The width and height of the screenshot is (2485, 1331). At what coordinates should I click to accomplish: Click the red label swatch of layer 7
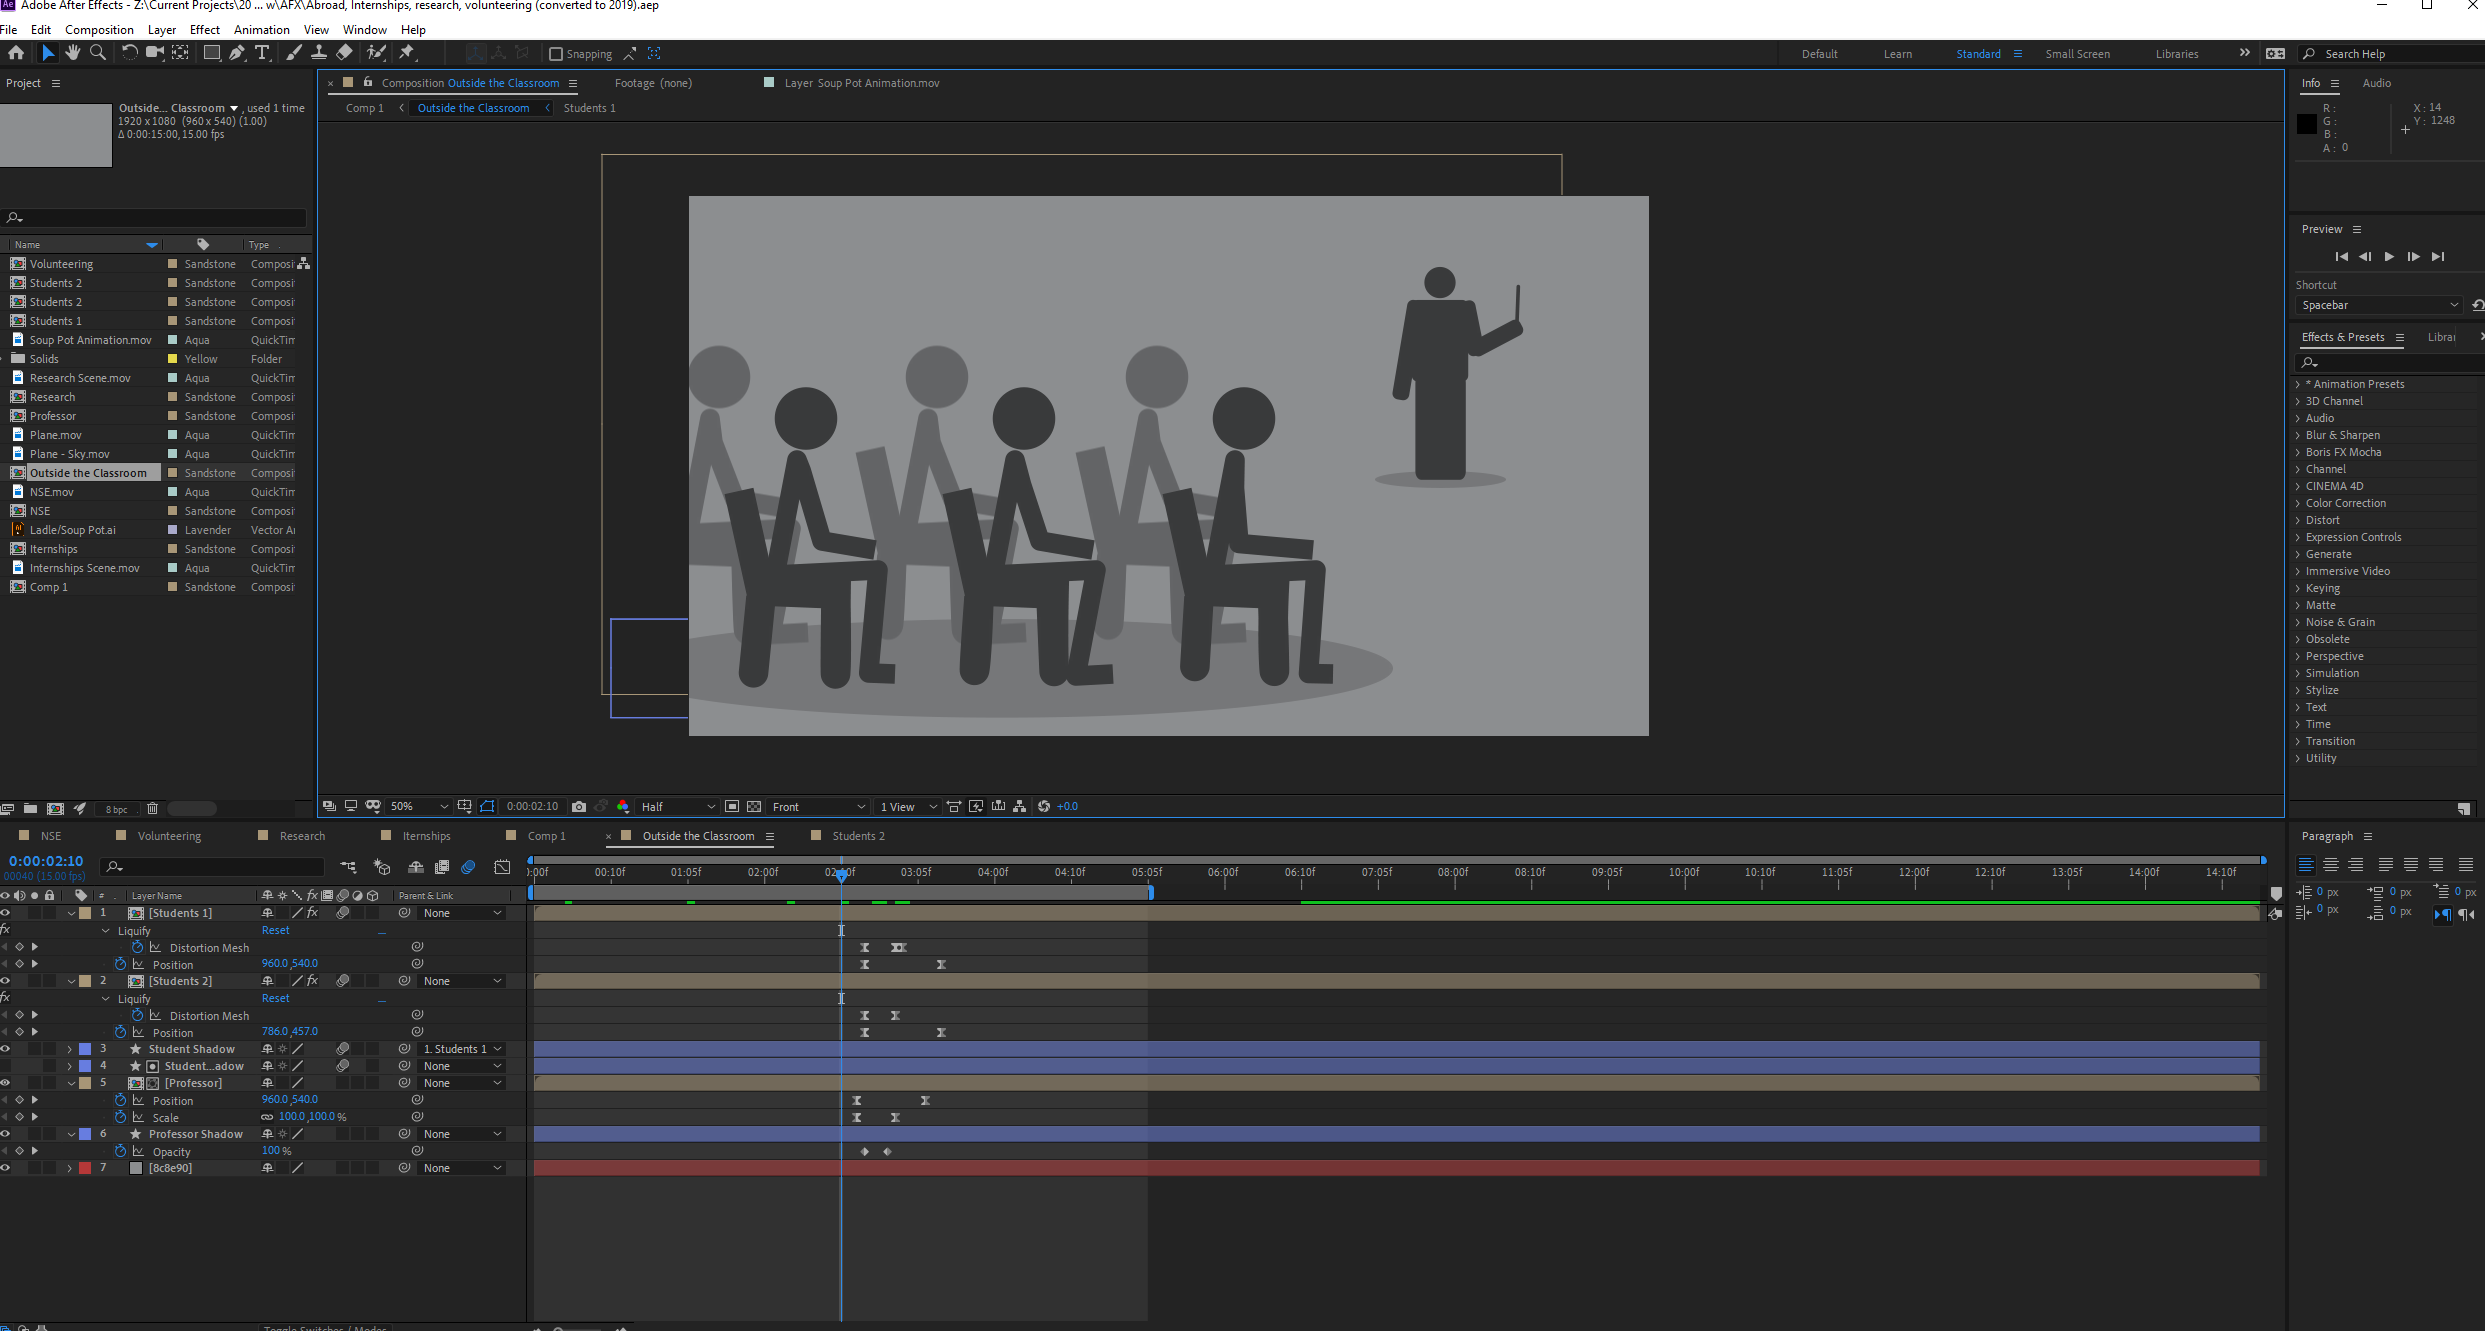tap(85, 1168)
